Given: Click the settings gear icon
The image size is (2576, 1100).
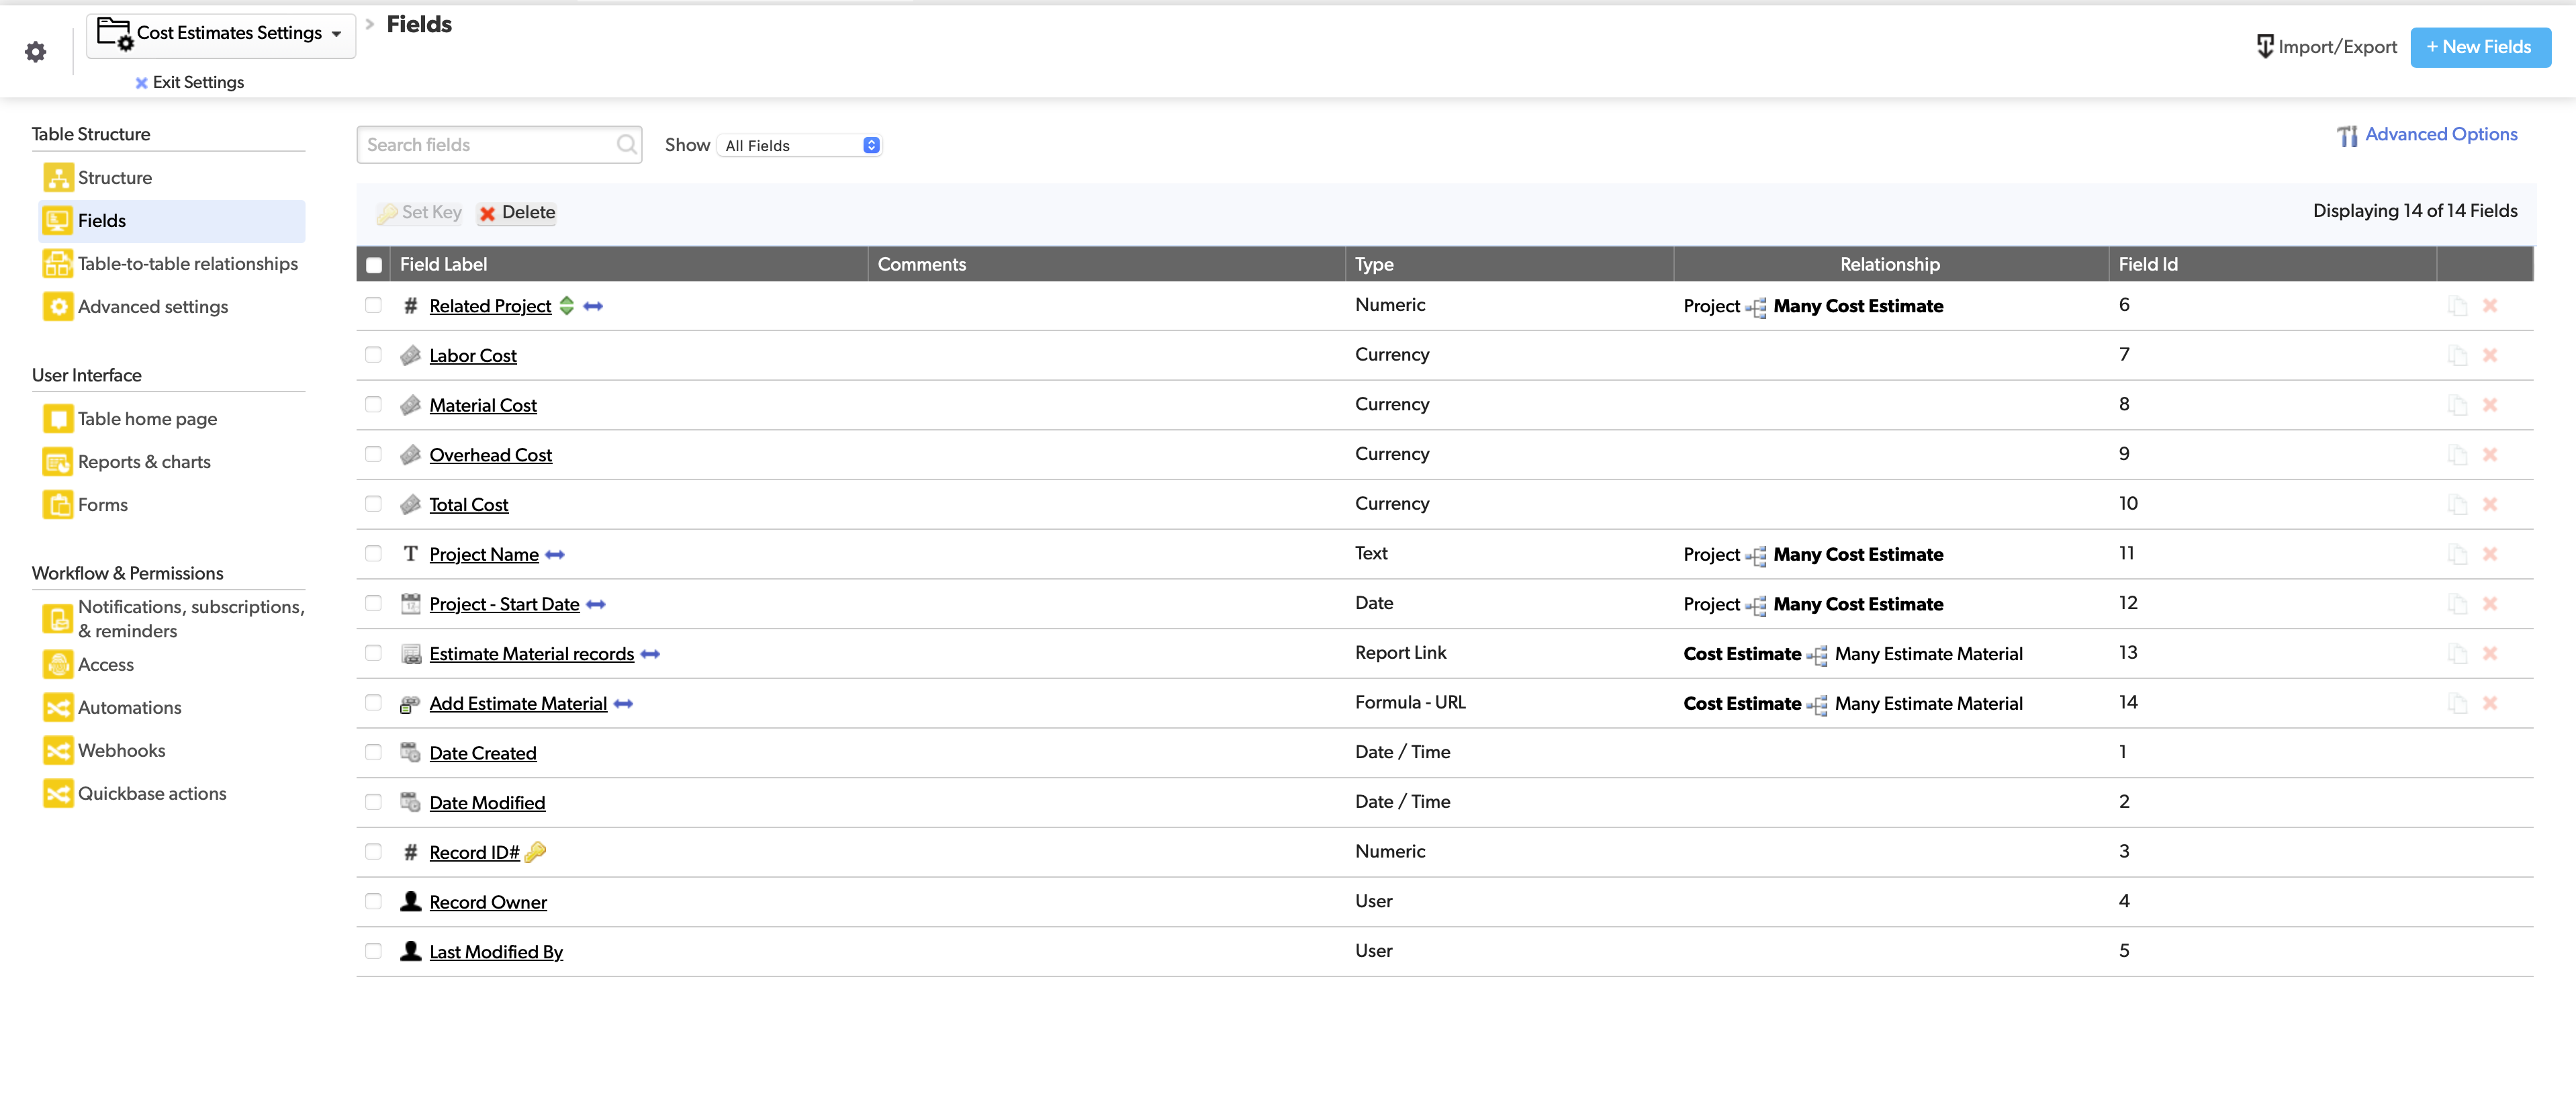Looking at the screenshot, I should point(36,52).
